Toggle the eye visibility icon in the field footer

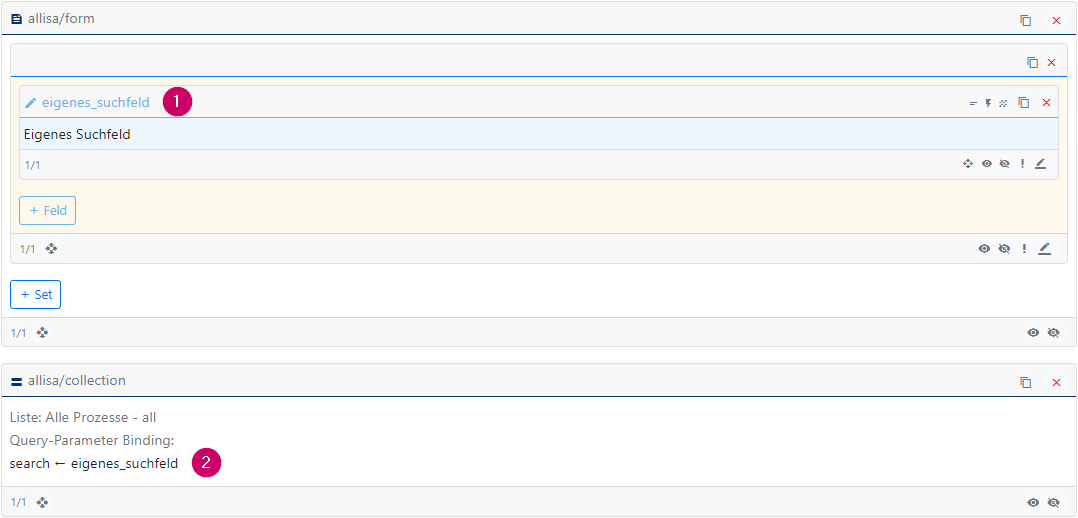(x=987, y=164)
